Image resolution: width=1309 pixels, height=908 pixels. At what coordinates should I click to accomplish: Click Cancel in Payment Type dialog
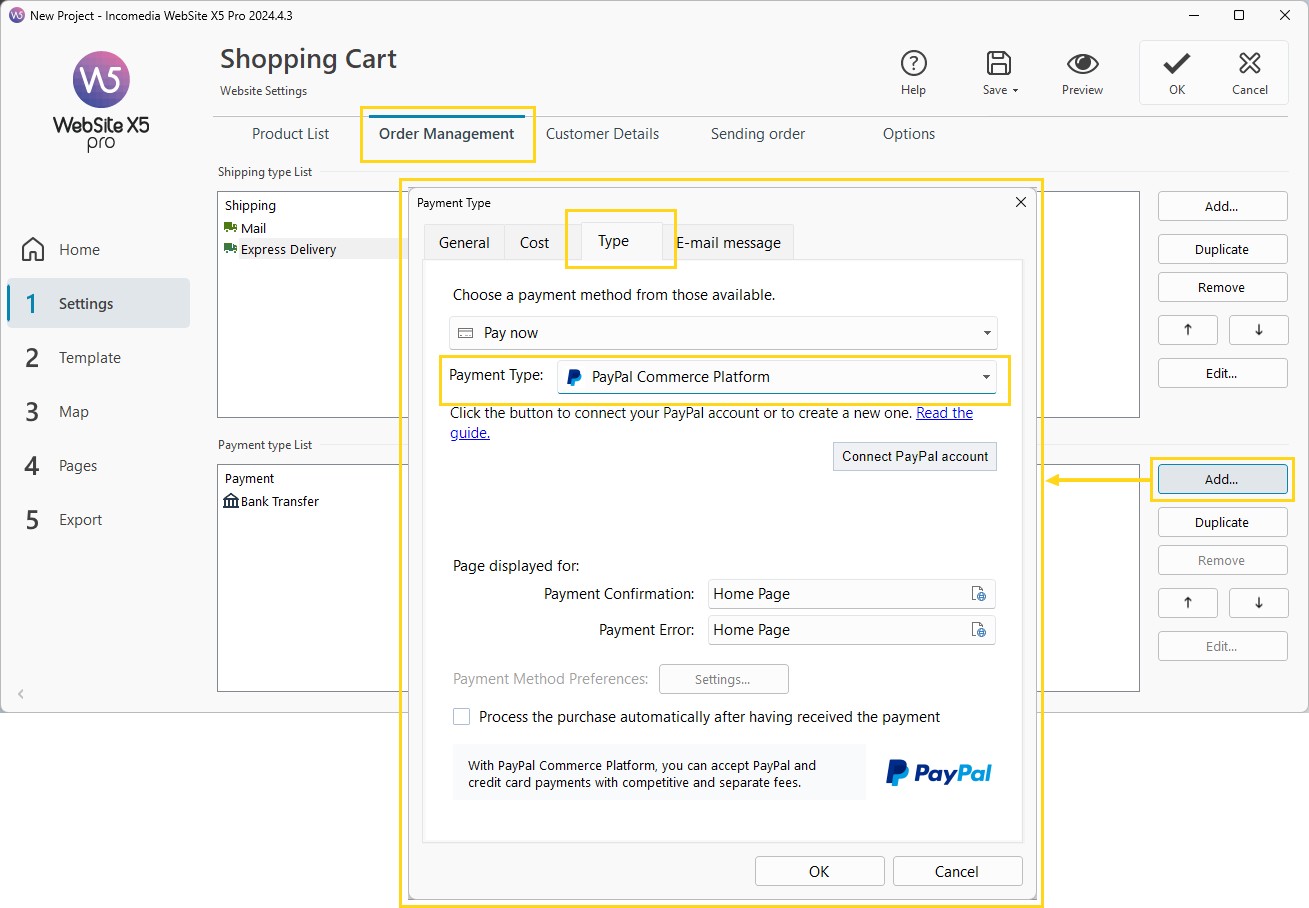pyautogui.click(x=957, y=871)
